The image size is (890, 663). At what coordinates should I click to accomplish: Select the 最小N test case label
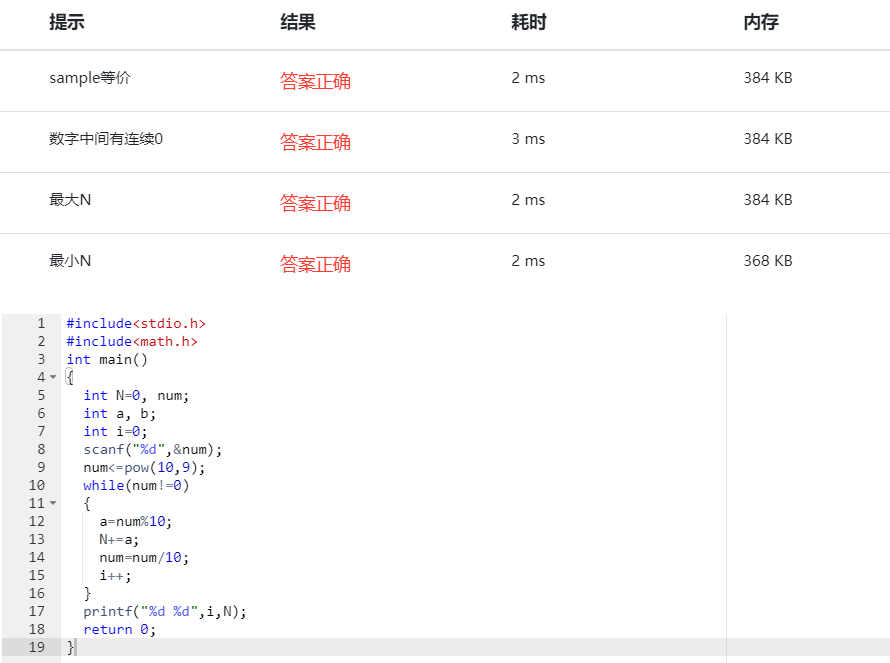point(70,261)
